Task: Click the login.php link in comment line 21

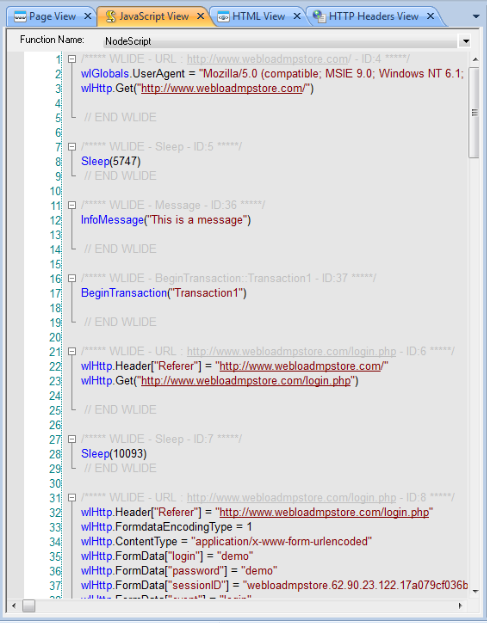Action: click(291, 352)
